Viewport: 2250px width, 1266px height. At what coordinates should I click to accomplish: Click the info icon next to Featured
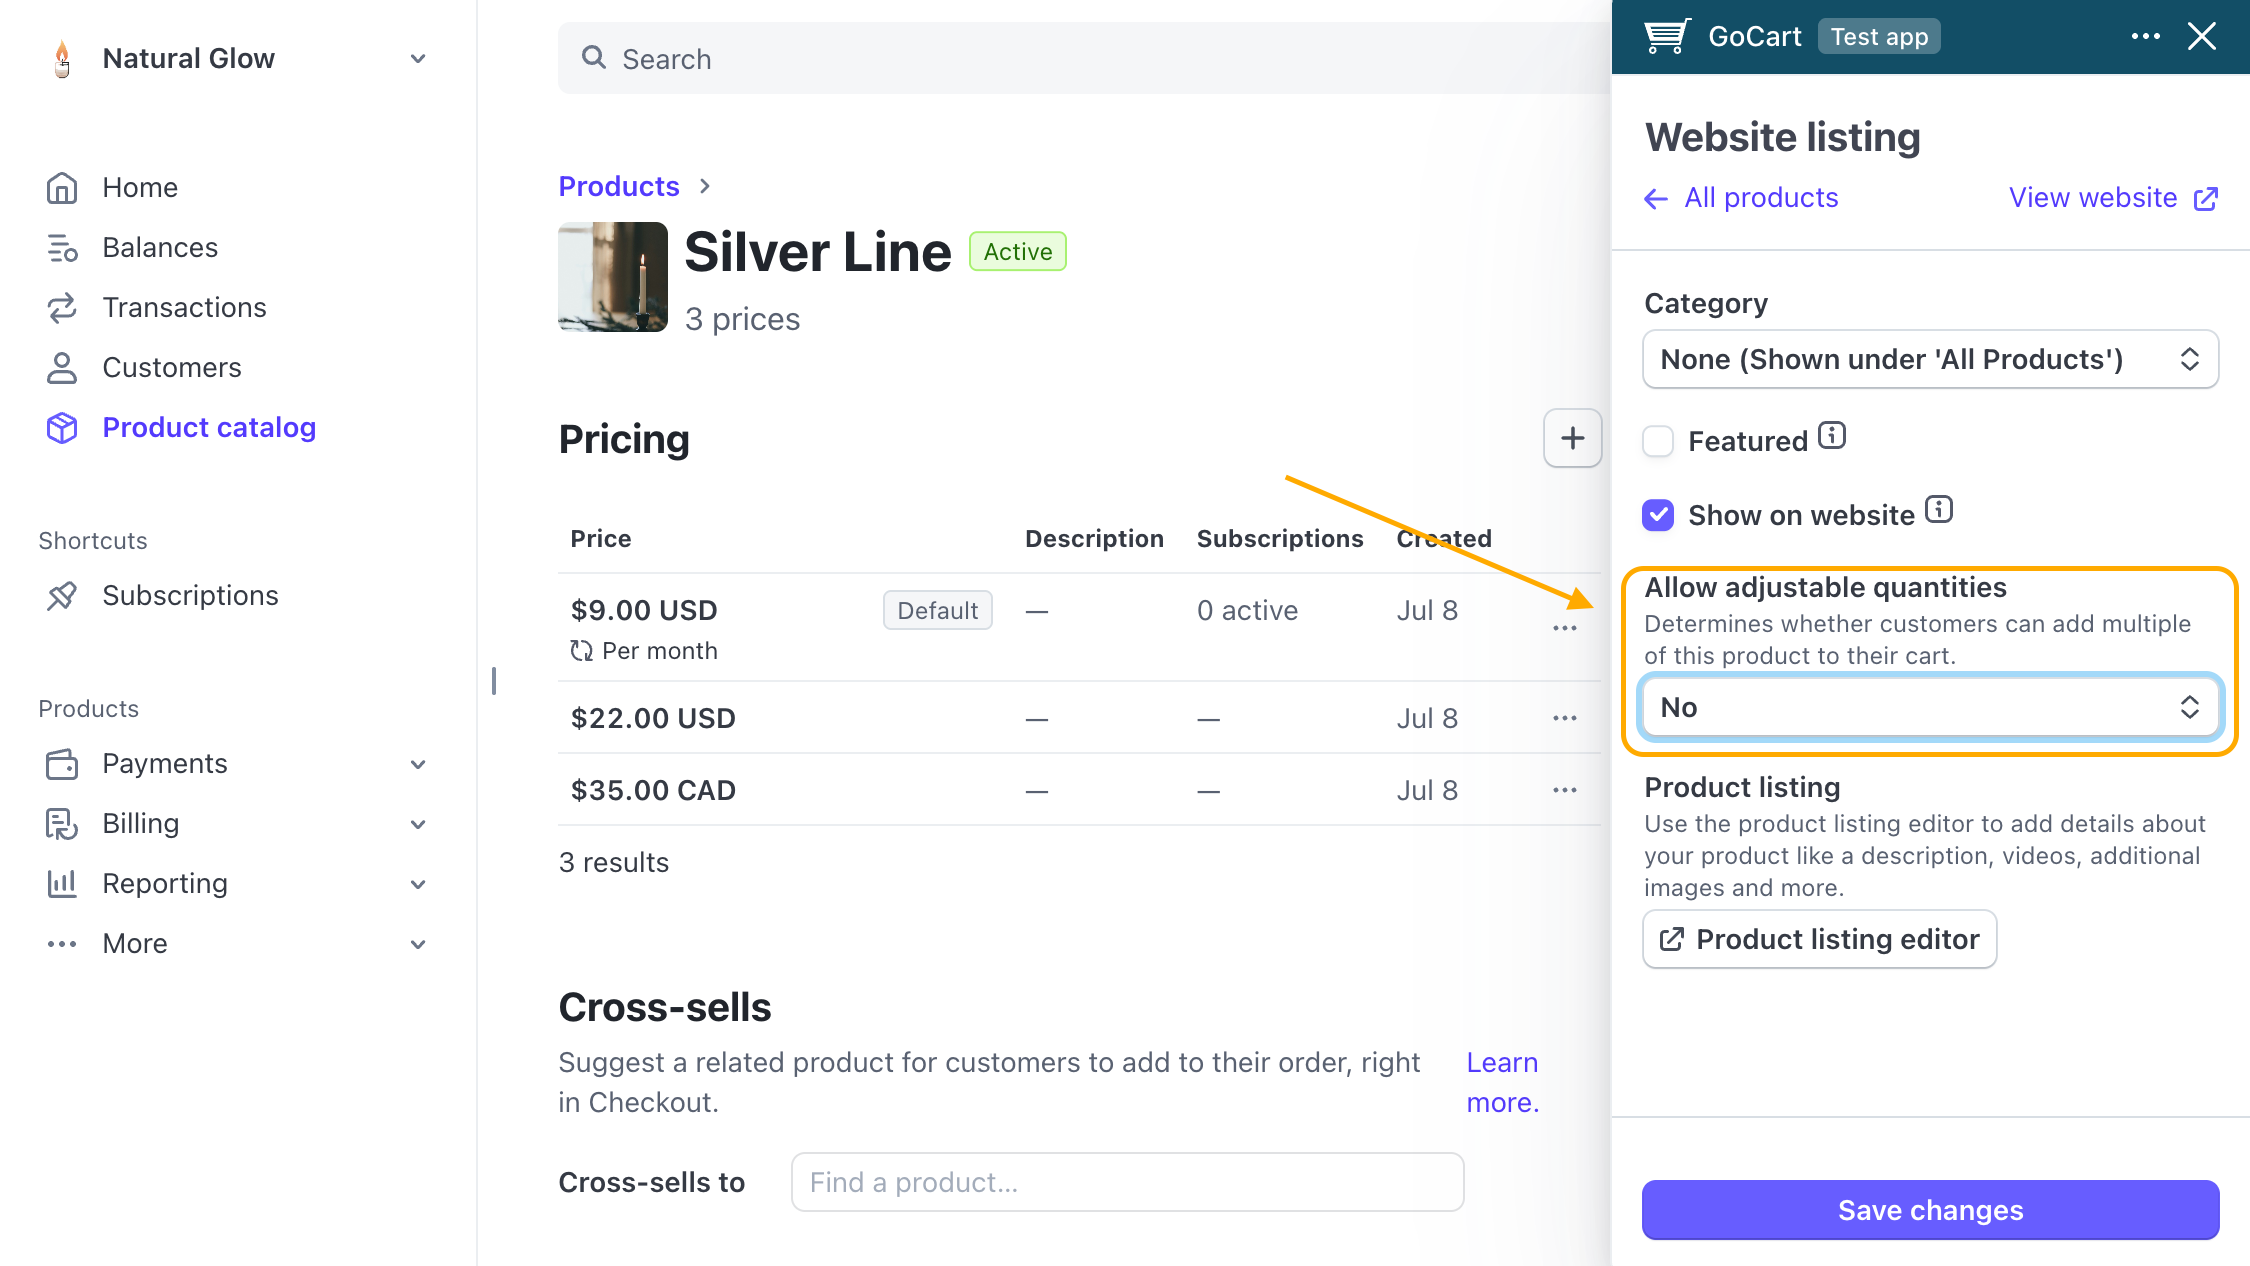1832,436
